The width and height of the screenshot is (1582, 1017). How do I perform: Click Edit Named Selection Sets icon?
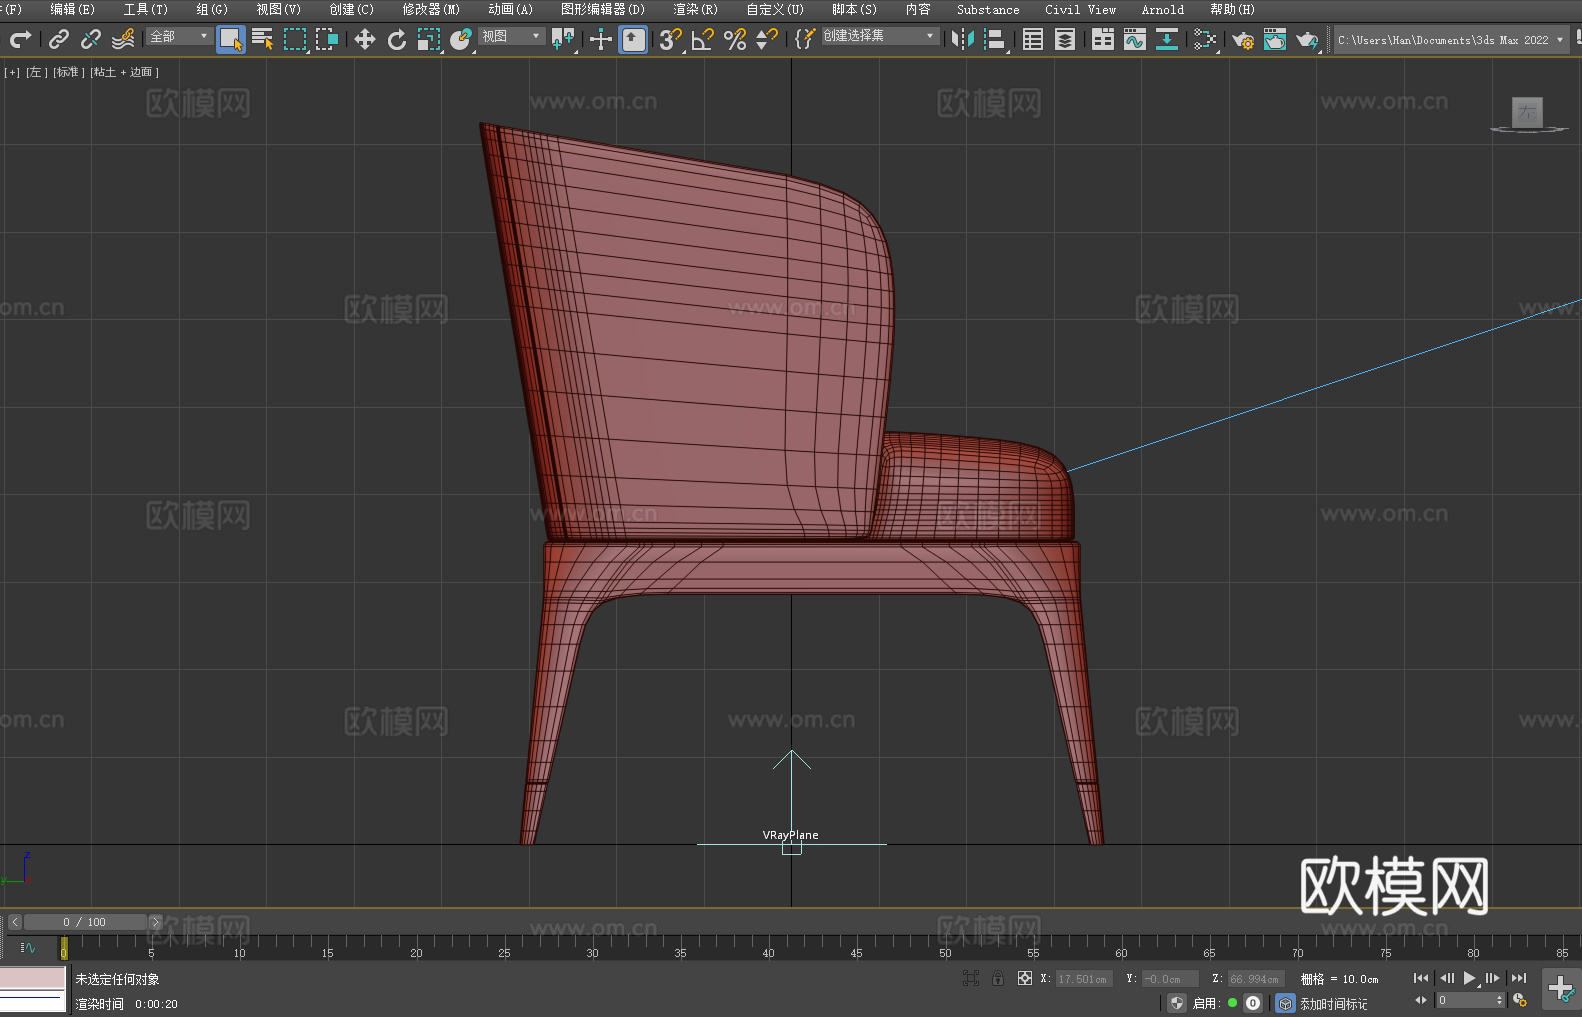805,39
